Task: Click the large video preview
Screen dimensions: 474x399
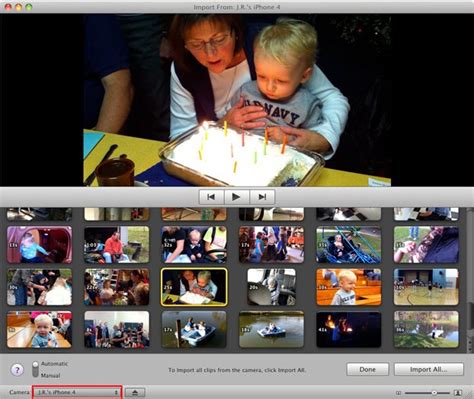Action: [237, 100]
